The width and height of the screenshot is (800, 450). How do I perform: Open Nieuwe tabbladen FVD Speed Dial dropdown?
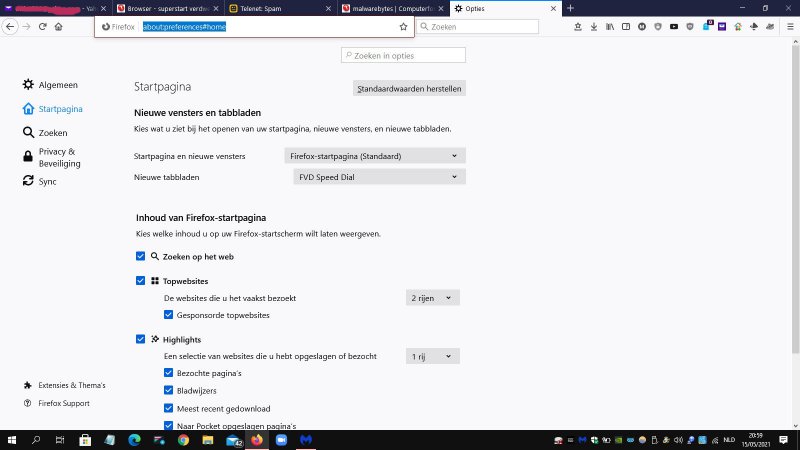click(379, 177)
